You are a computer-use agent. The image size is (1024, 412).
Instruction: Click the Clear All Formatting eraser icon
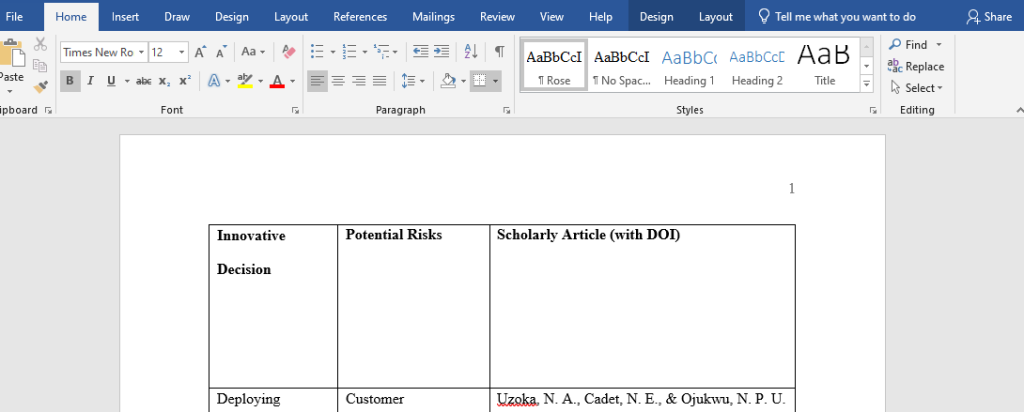(288, 52)
